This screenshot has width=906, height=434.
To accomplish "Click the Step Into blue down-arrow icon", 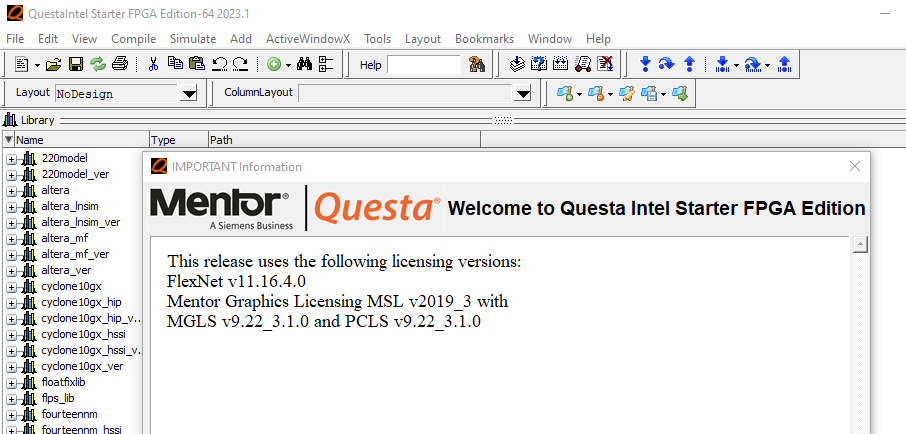I will pyautogui.click(x=645, y=64).
